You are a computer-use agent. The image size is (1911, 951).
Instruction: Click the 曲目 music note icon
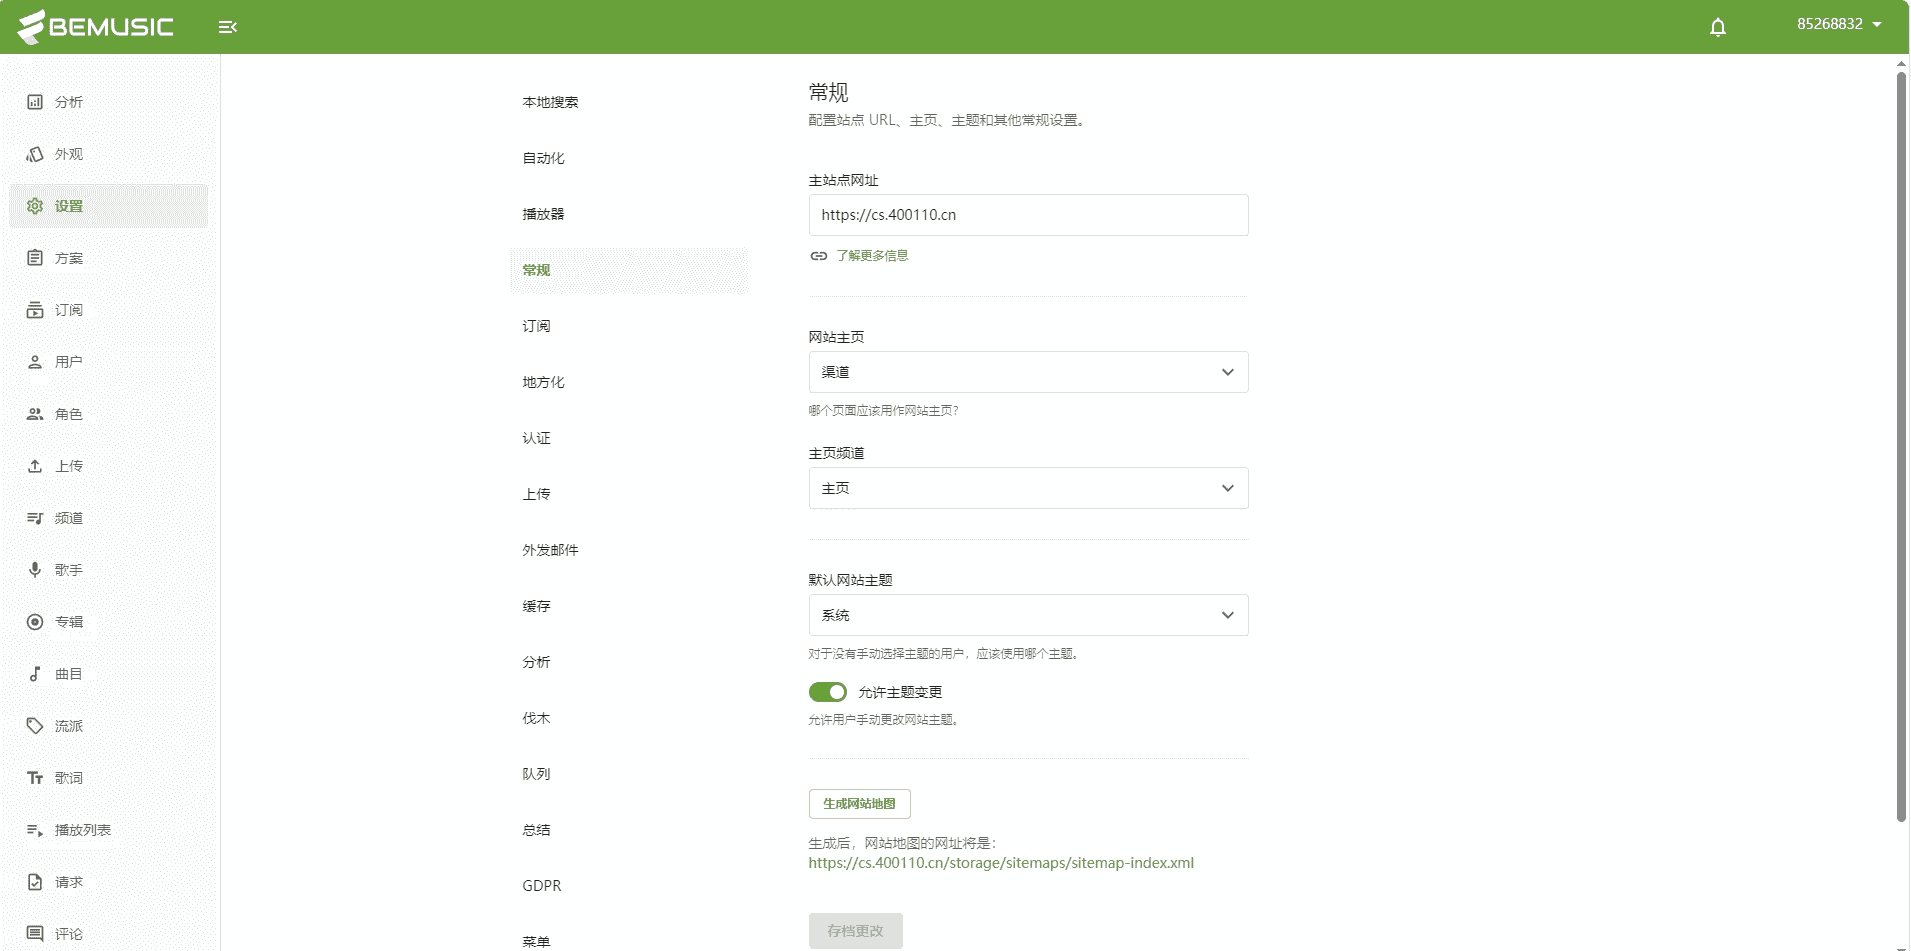click(x=35, y=674)
